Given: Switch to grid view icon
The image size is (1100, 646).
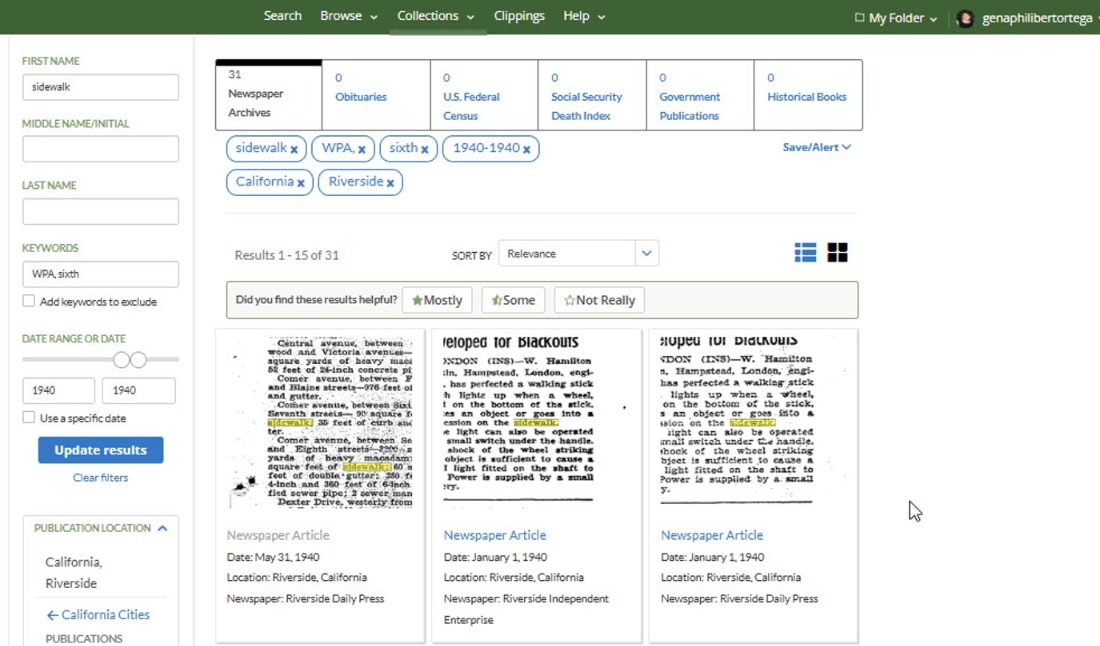Looking at the screenshot, I should pyautogui.click(x=838, y=253).
